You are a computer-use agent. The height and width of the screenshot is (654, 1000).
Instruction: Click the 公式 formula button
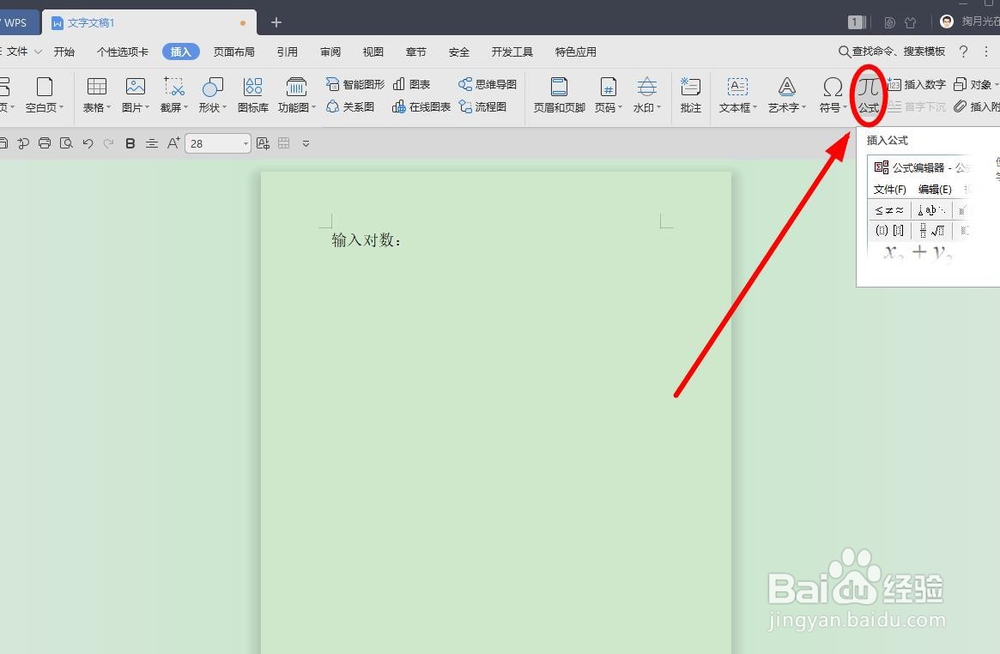point(868,94)
